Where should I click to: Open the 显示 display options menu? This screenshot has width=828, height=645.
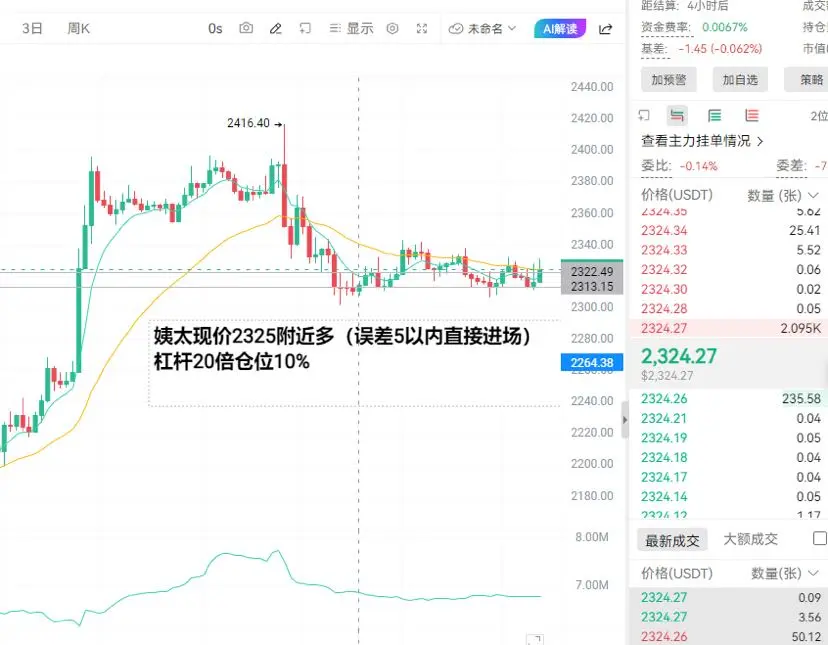pyautogui.click(x=351, y=29)
